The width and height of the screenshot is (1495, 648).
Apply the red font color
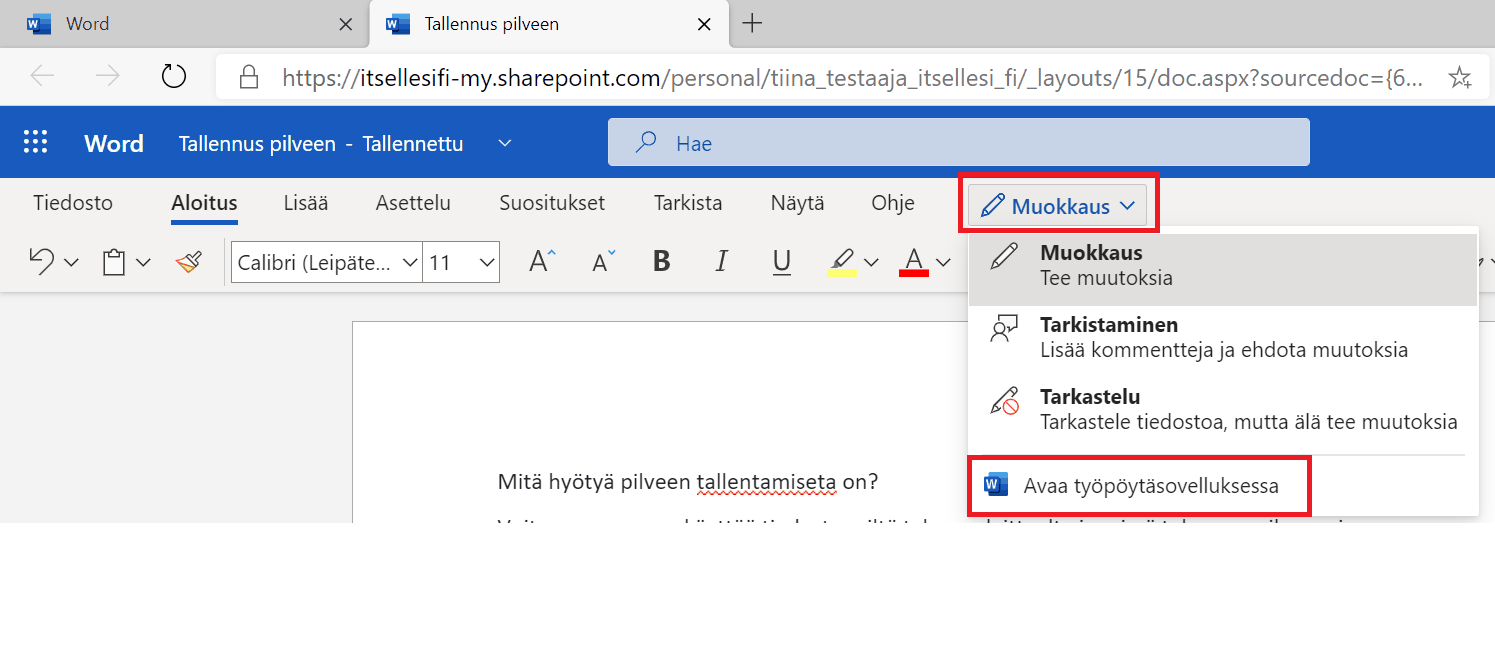(x=914, y=262)
